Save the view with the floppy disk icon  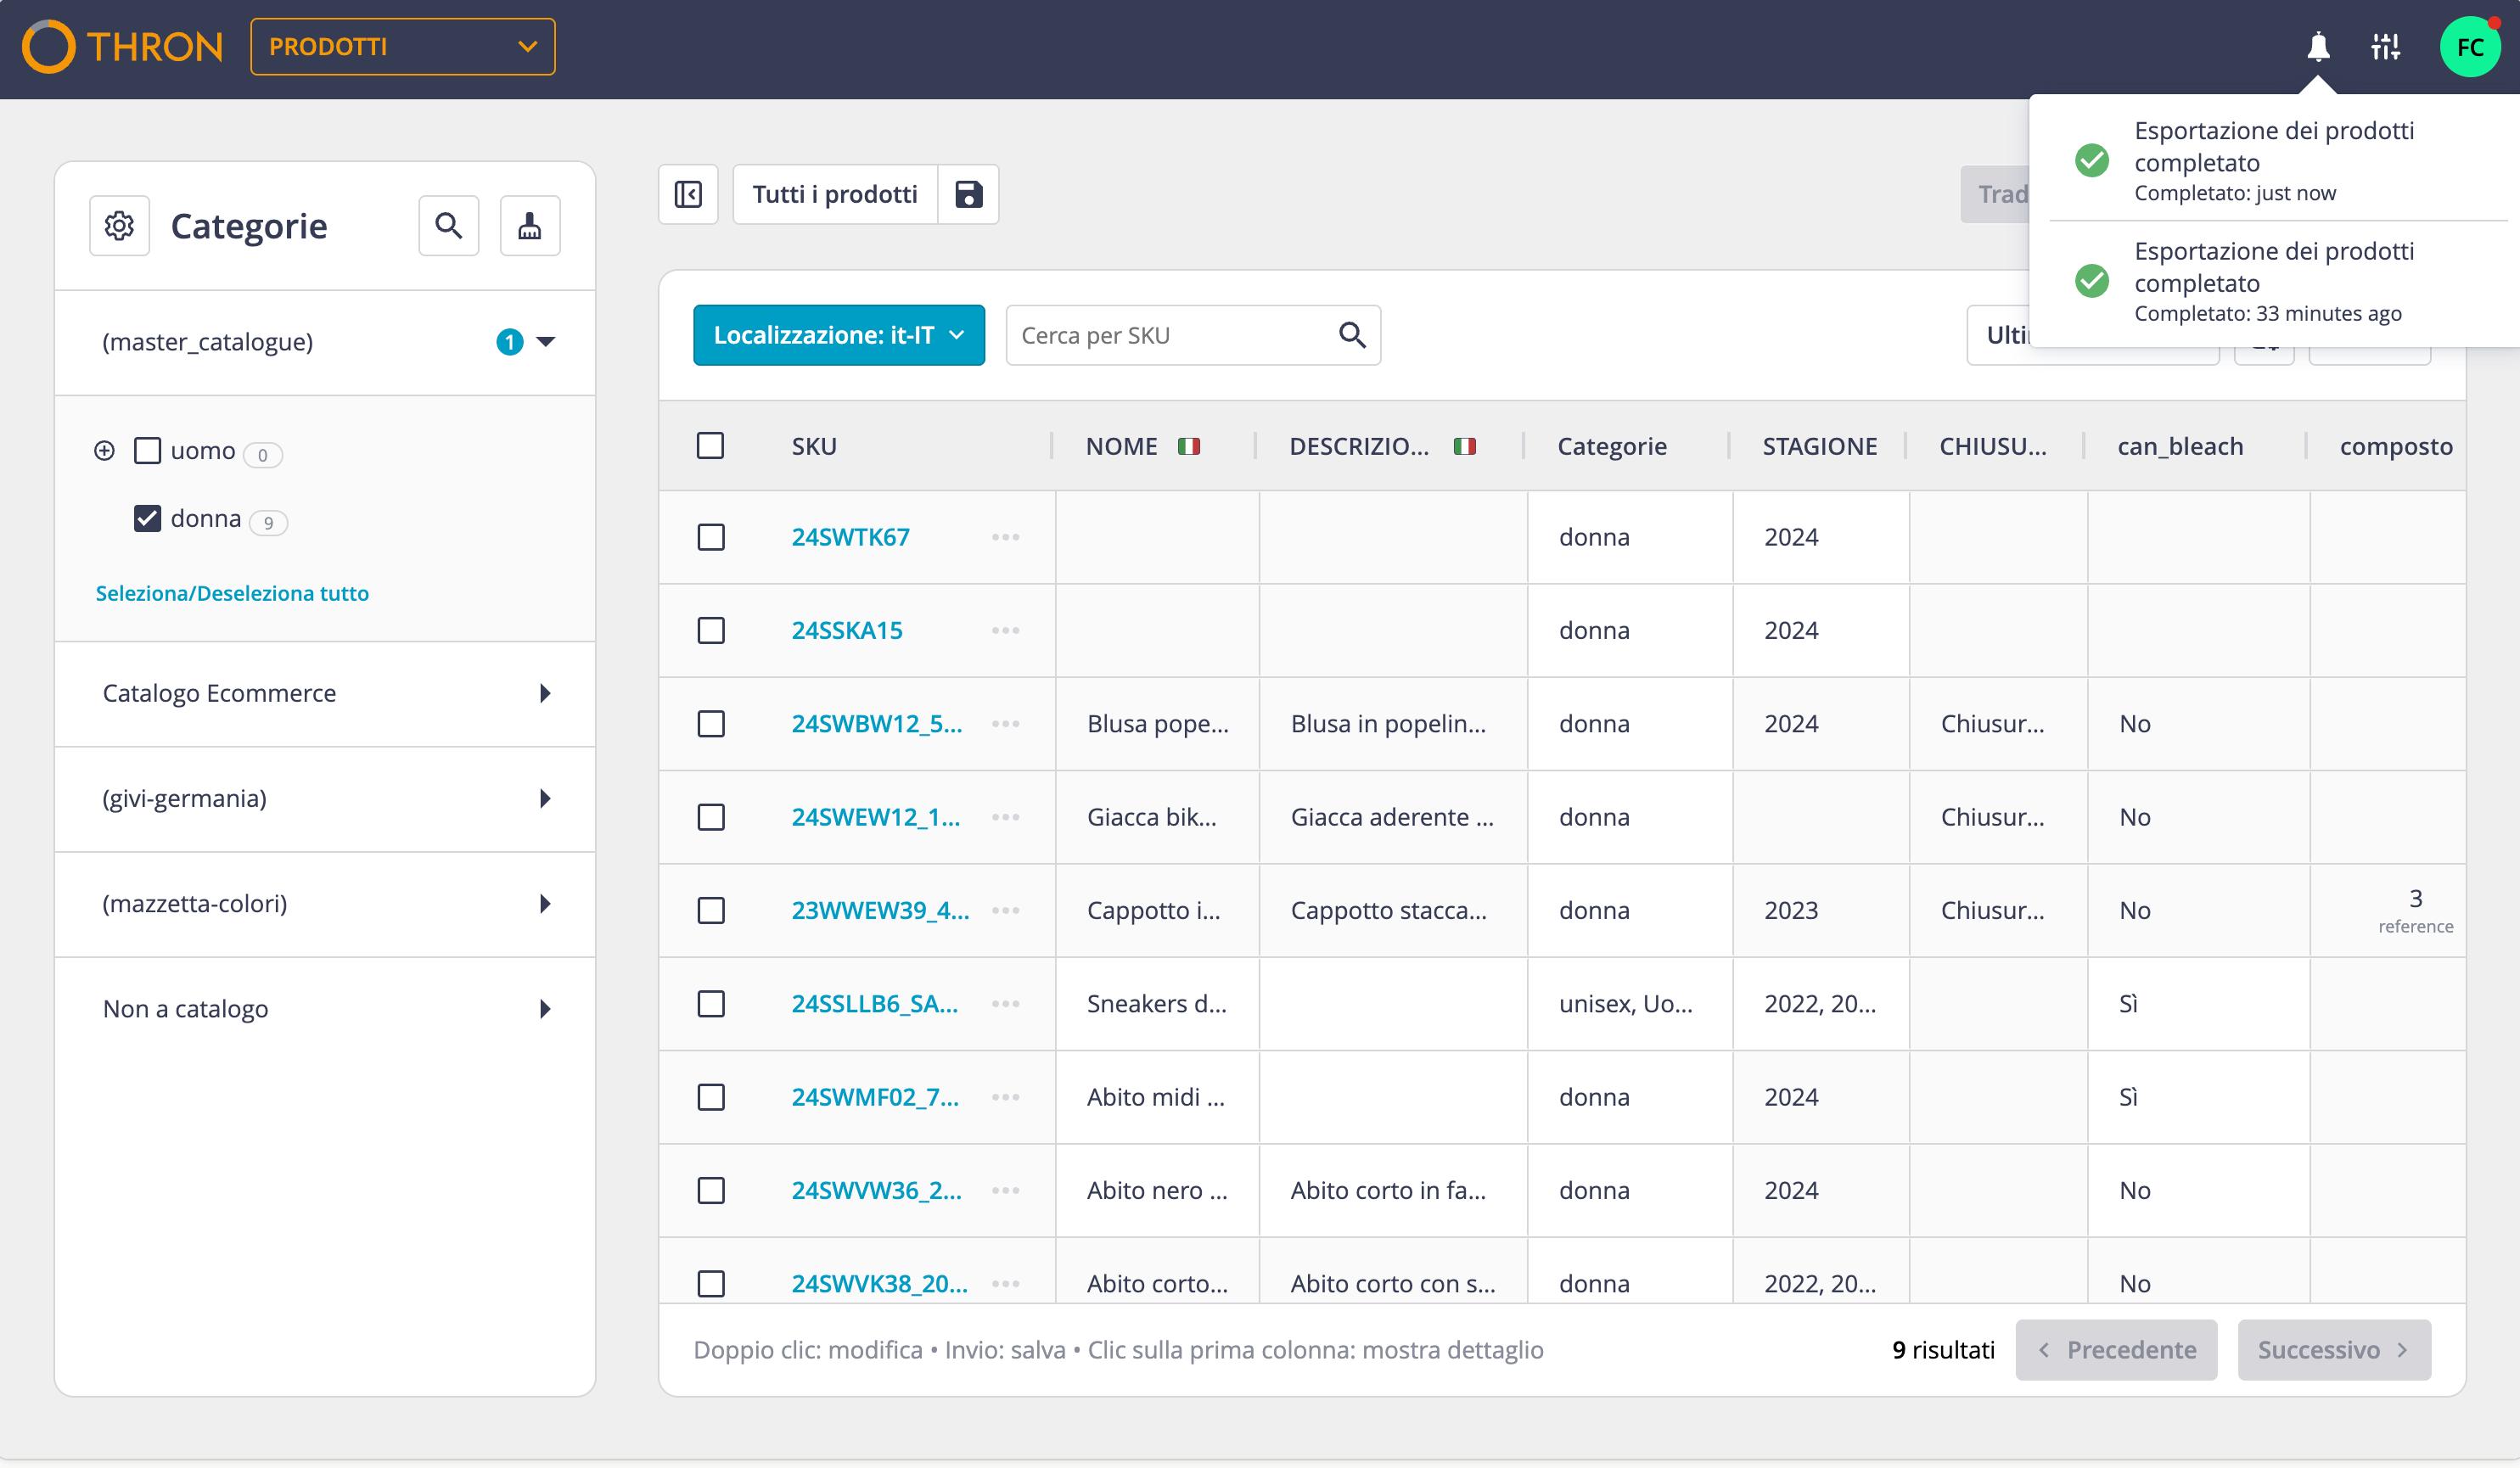tap(968, 194)
